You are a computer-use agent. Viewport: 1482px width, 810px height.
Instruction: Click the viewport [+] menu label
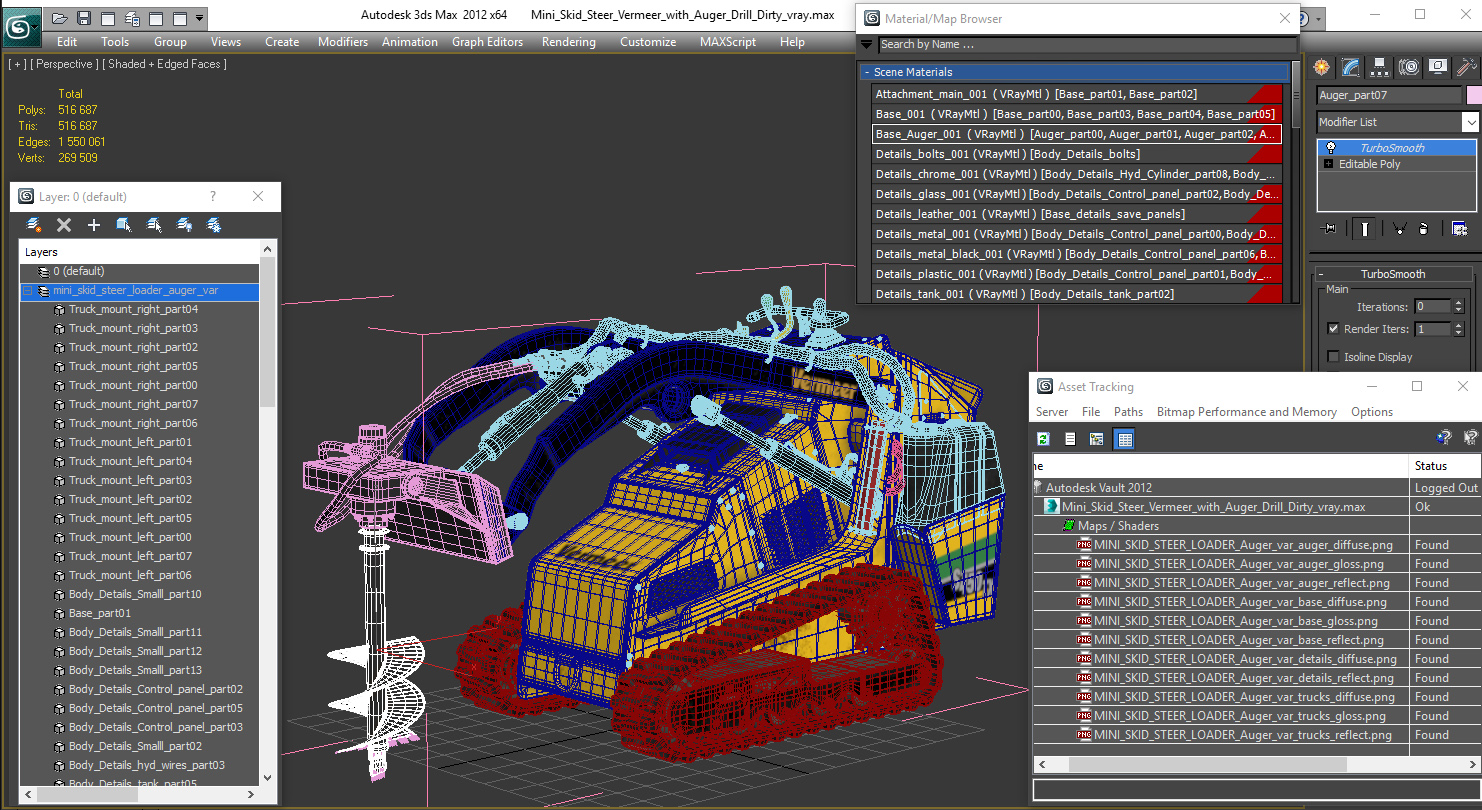pos(17,64)
